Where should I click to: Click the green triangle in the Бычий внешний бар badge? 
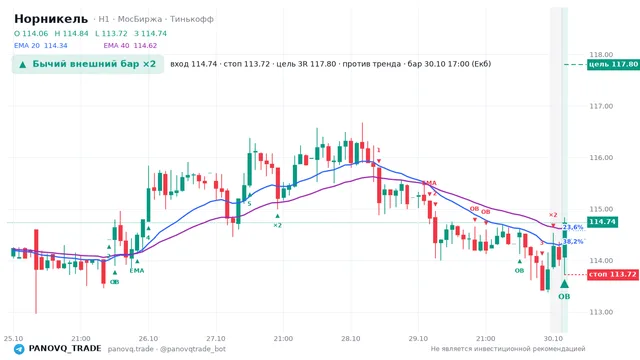tap(23, 64)
